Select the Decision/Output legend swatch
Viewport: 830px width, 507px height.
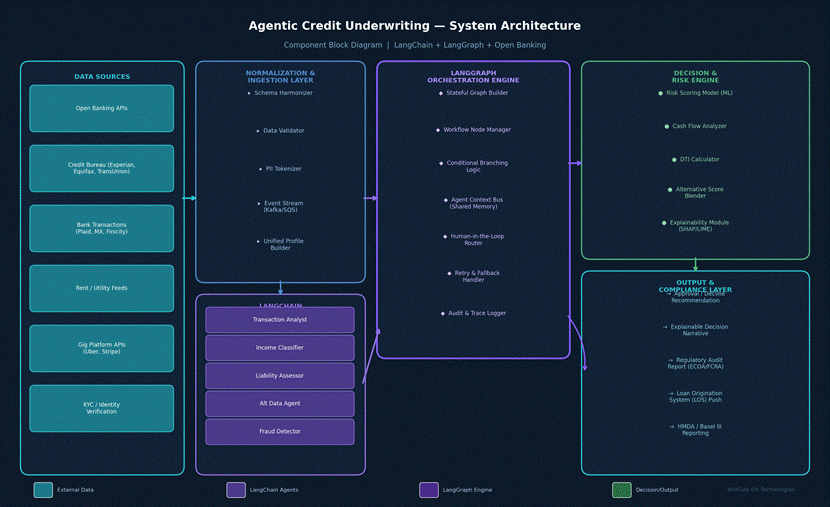click(x=622, y=490)
